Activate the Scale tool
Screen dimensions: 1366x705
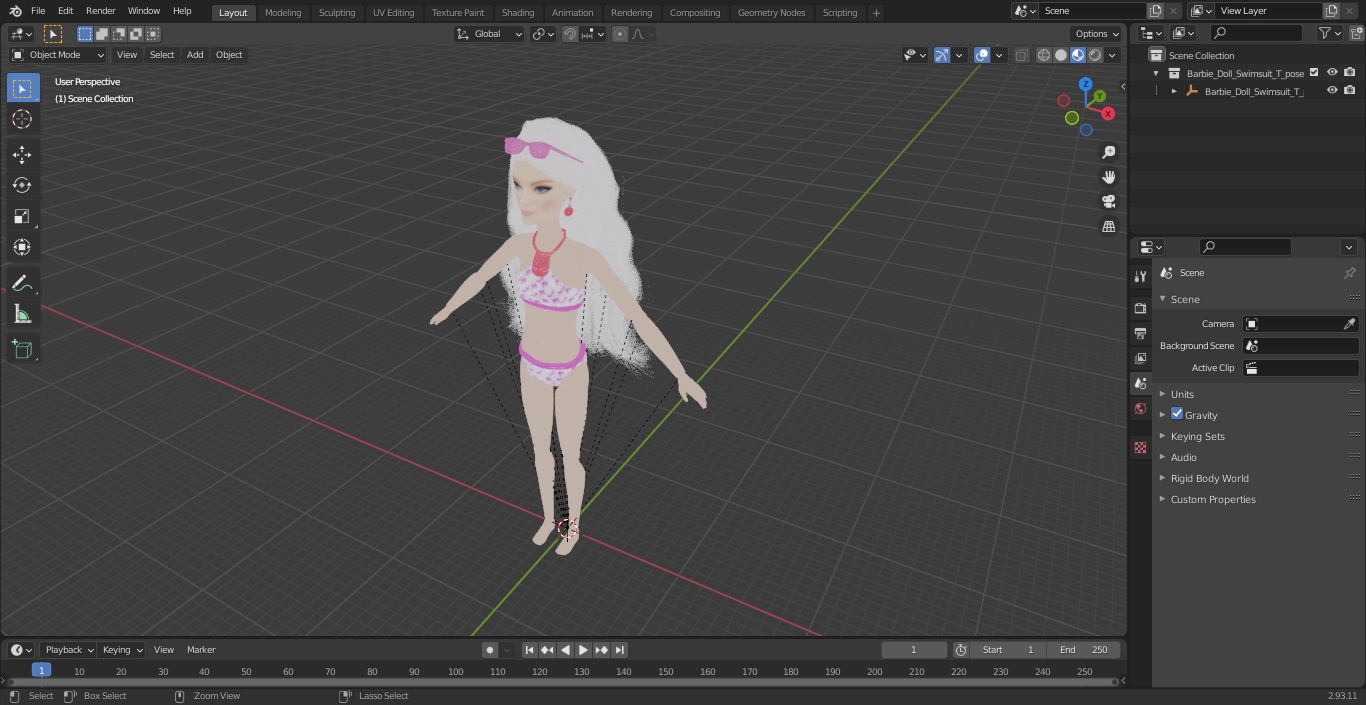pos(22,216)
